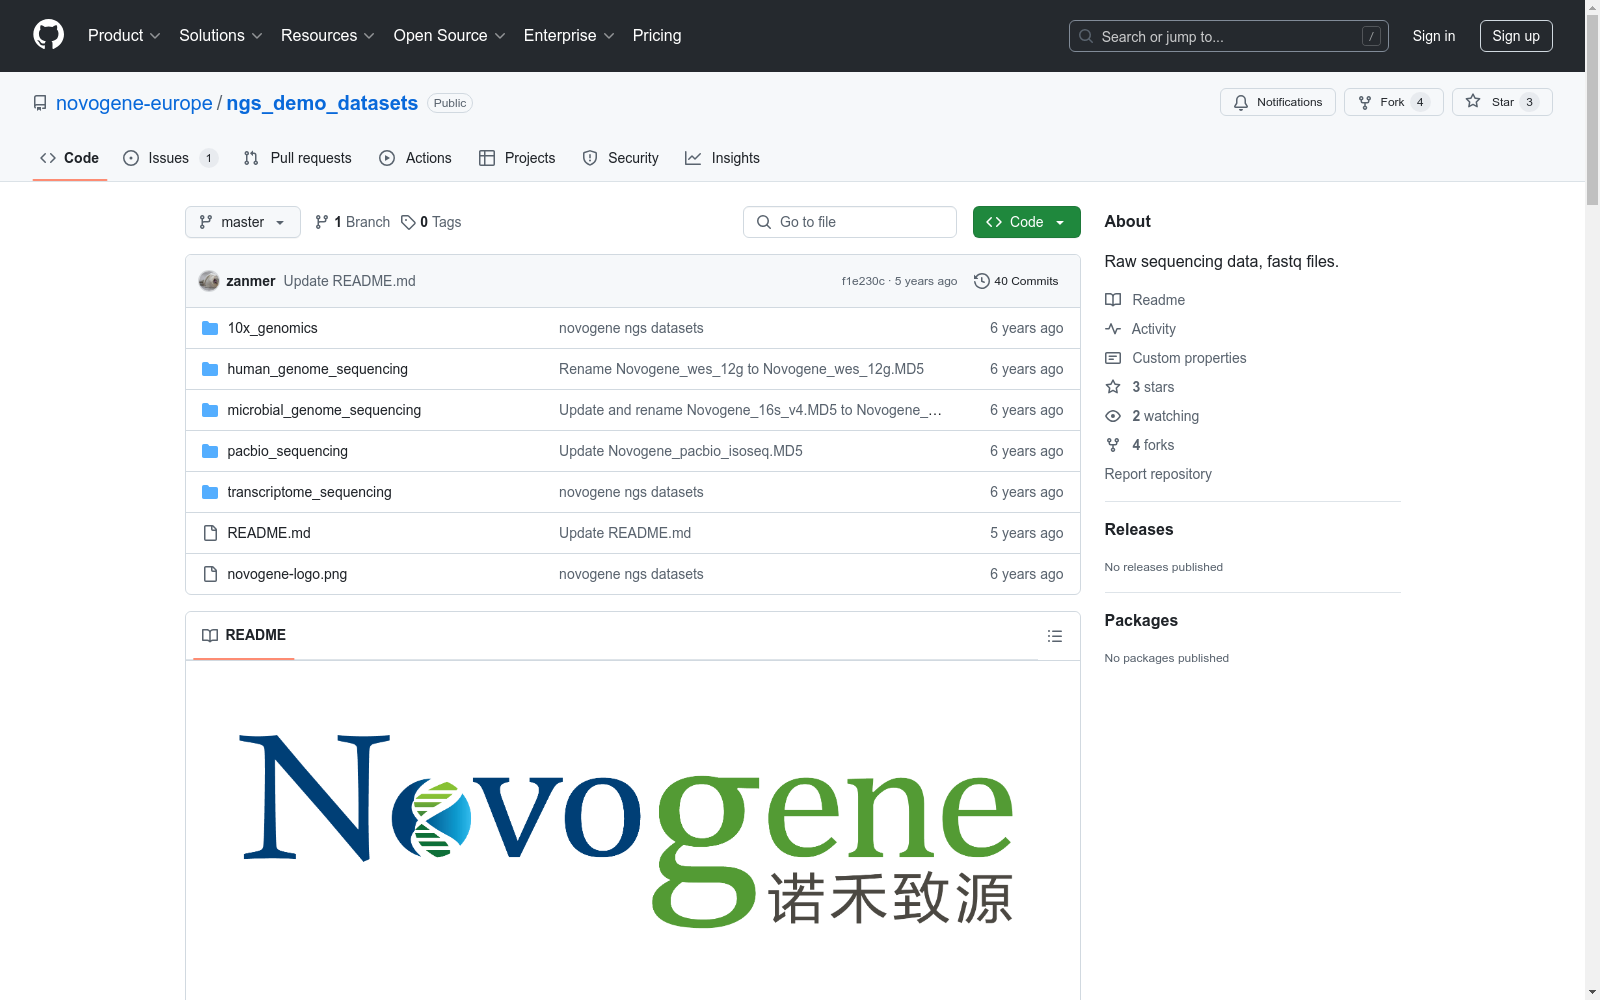Click the README.md file icon
Screen dimensions: 1600x1000
pyautogui.click(x=210, y=533)
